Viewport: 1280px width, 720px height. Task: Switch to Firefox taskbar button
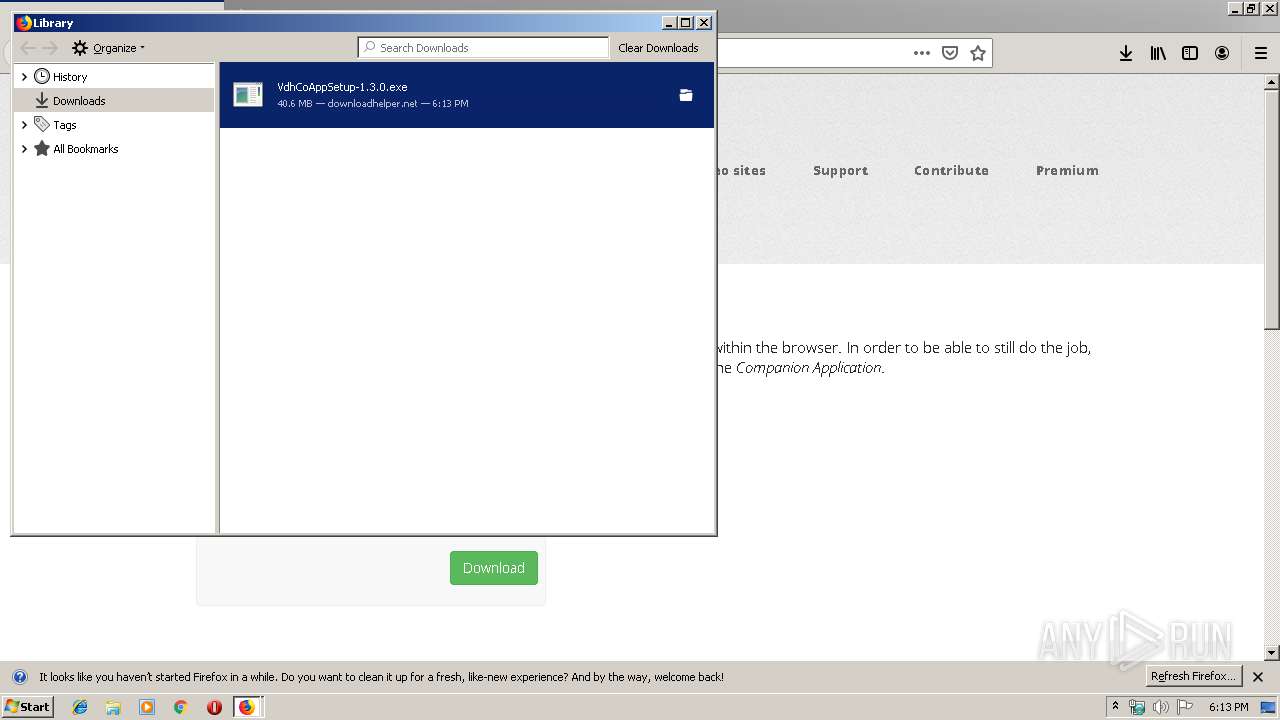[247, 707]
